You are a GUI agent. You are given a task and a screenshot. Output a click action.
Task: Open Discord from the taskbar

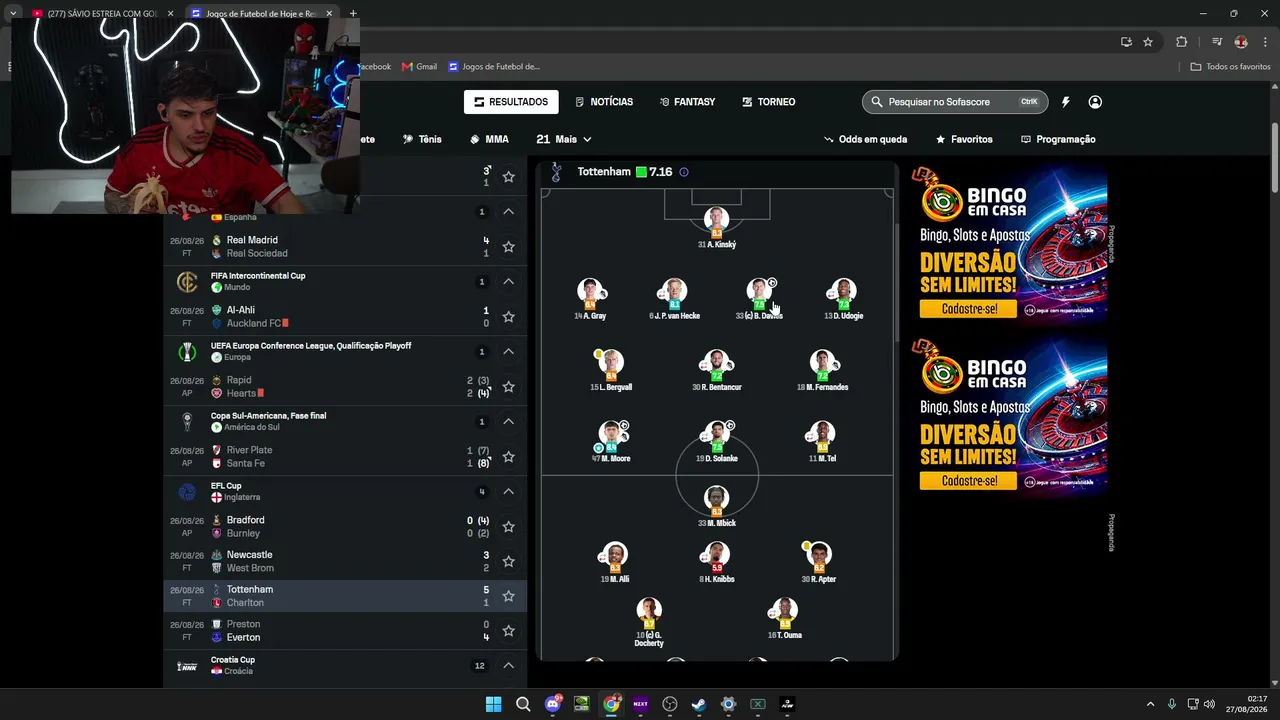coord(553,704)
